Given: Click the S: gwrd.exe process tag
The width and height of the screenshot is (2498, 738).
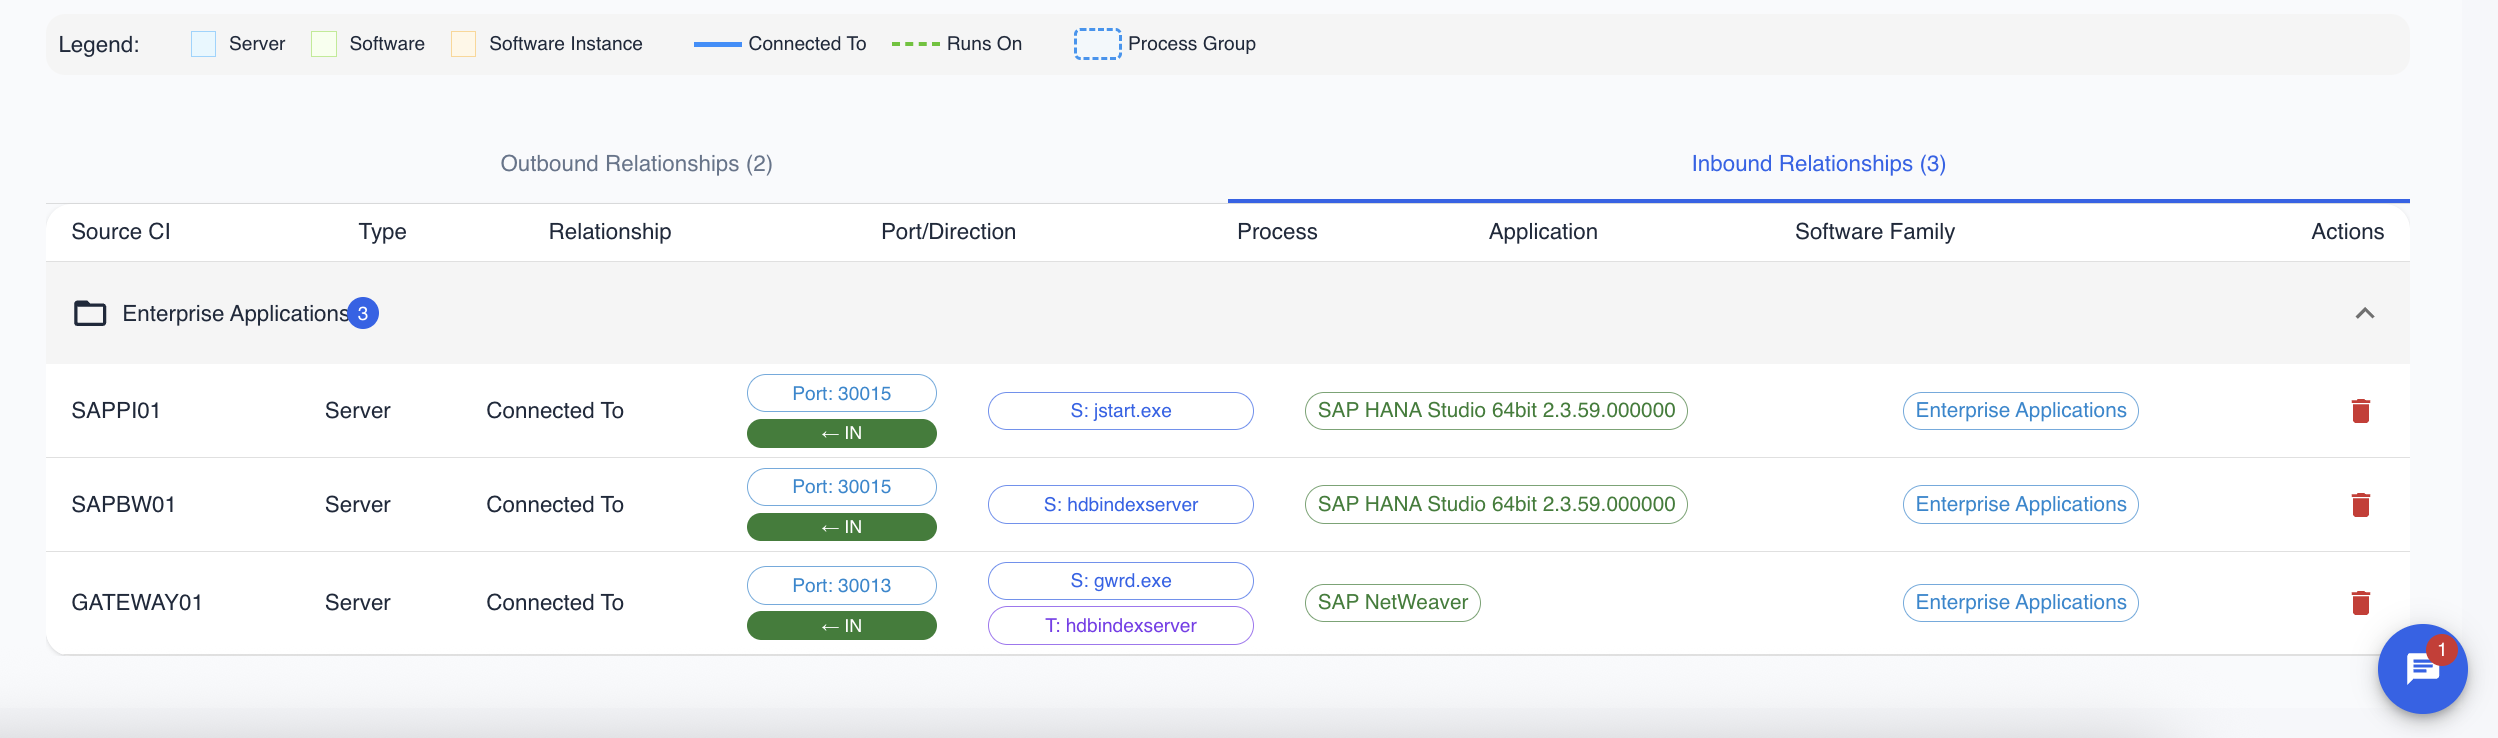Looking at the screenshot, I should point(1120,581).
